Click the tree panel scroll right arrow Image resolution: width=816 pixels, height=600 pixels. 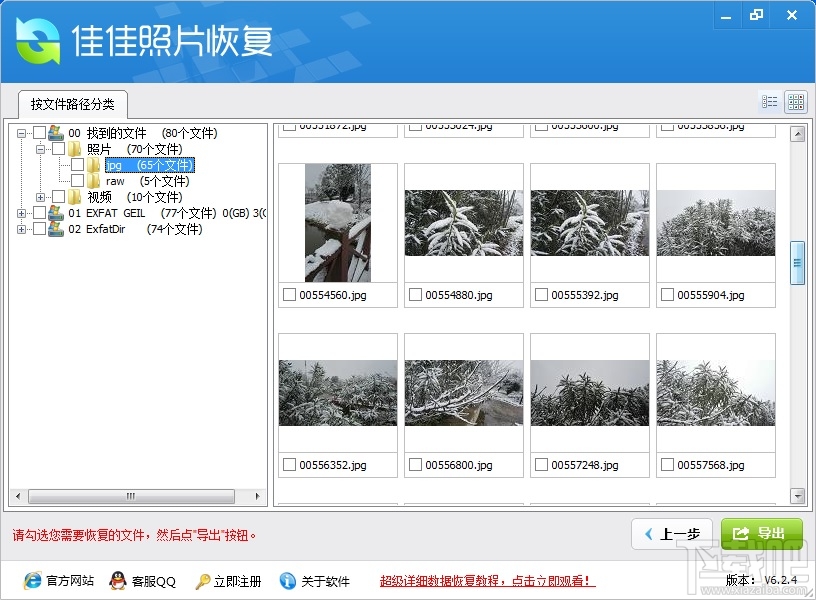[257, 496]
